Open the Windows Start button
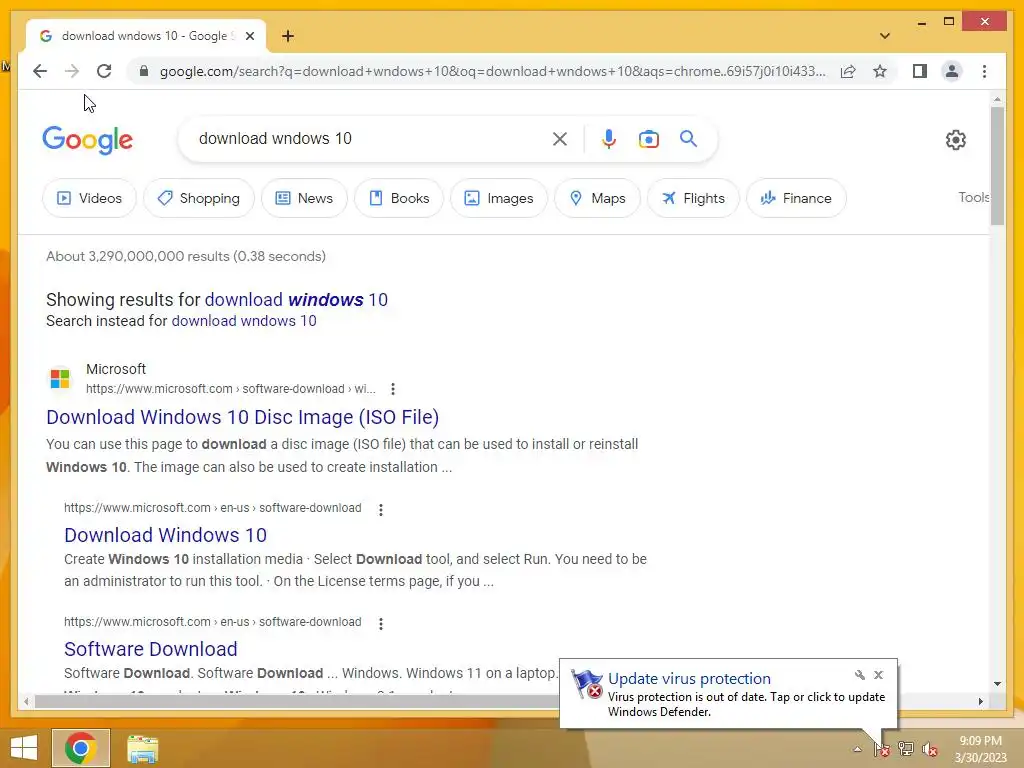The image size is (1024, 768). pos(24,748)
